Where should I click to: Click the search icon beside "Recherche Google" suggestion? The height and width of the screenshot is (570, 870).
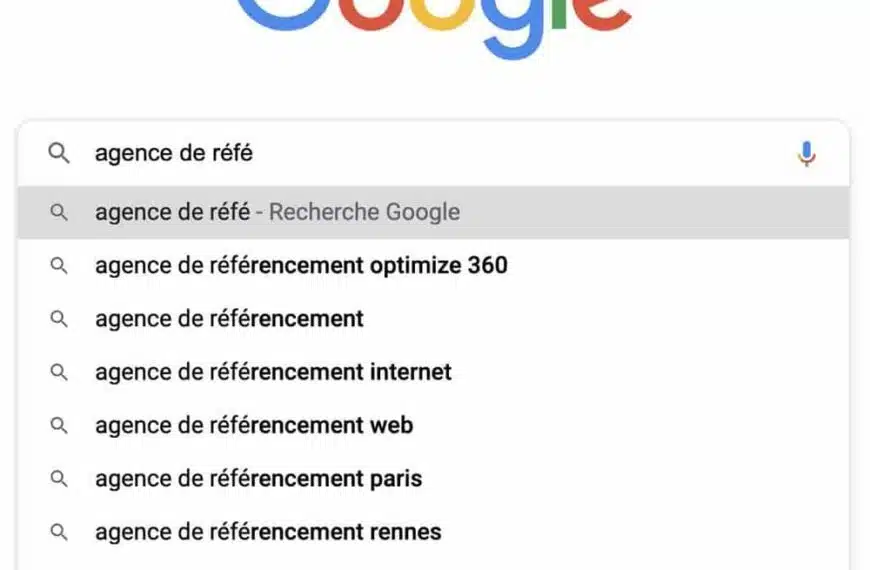click(60, 212)
